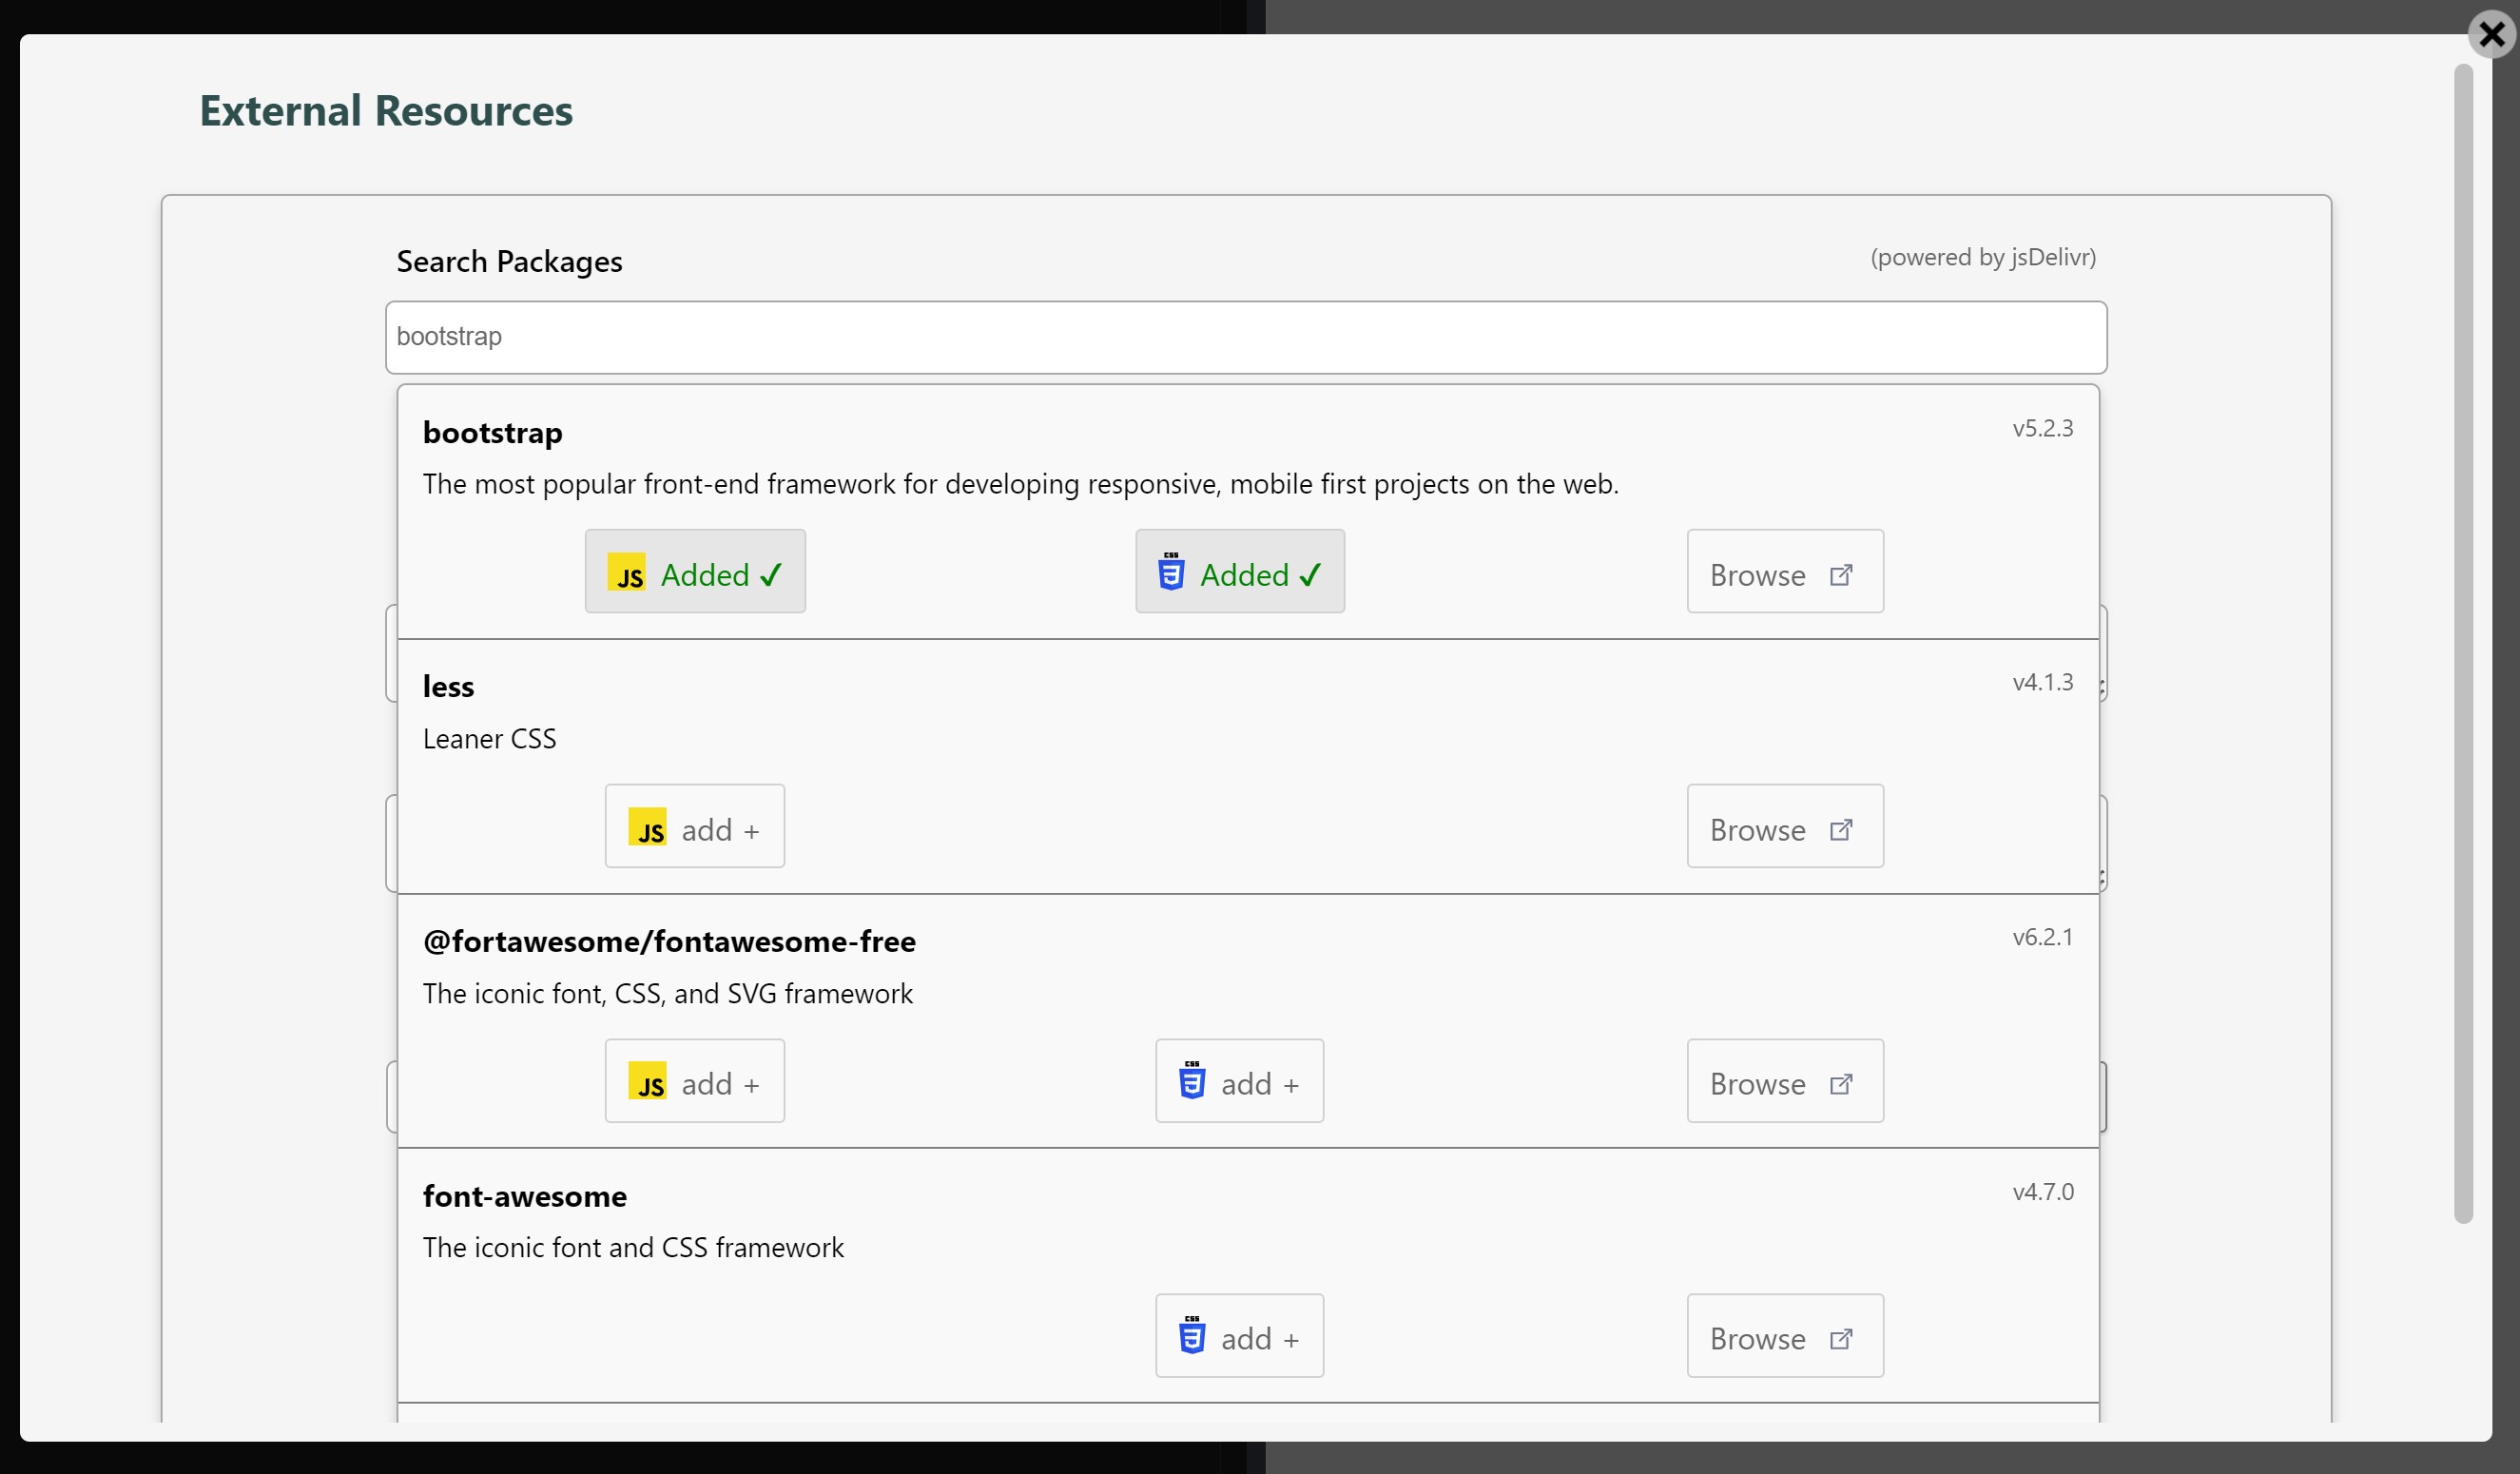2520x1474 pixels.
Task: Enable the less JavaScript resource via add
Action: (x=694, y=826)
